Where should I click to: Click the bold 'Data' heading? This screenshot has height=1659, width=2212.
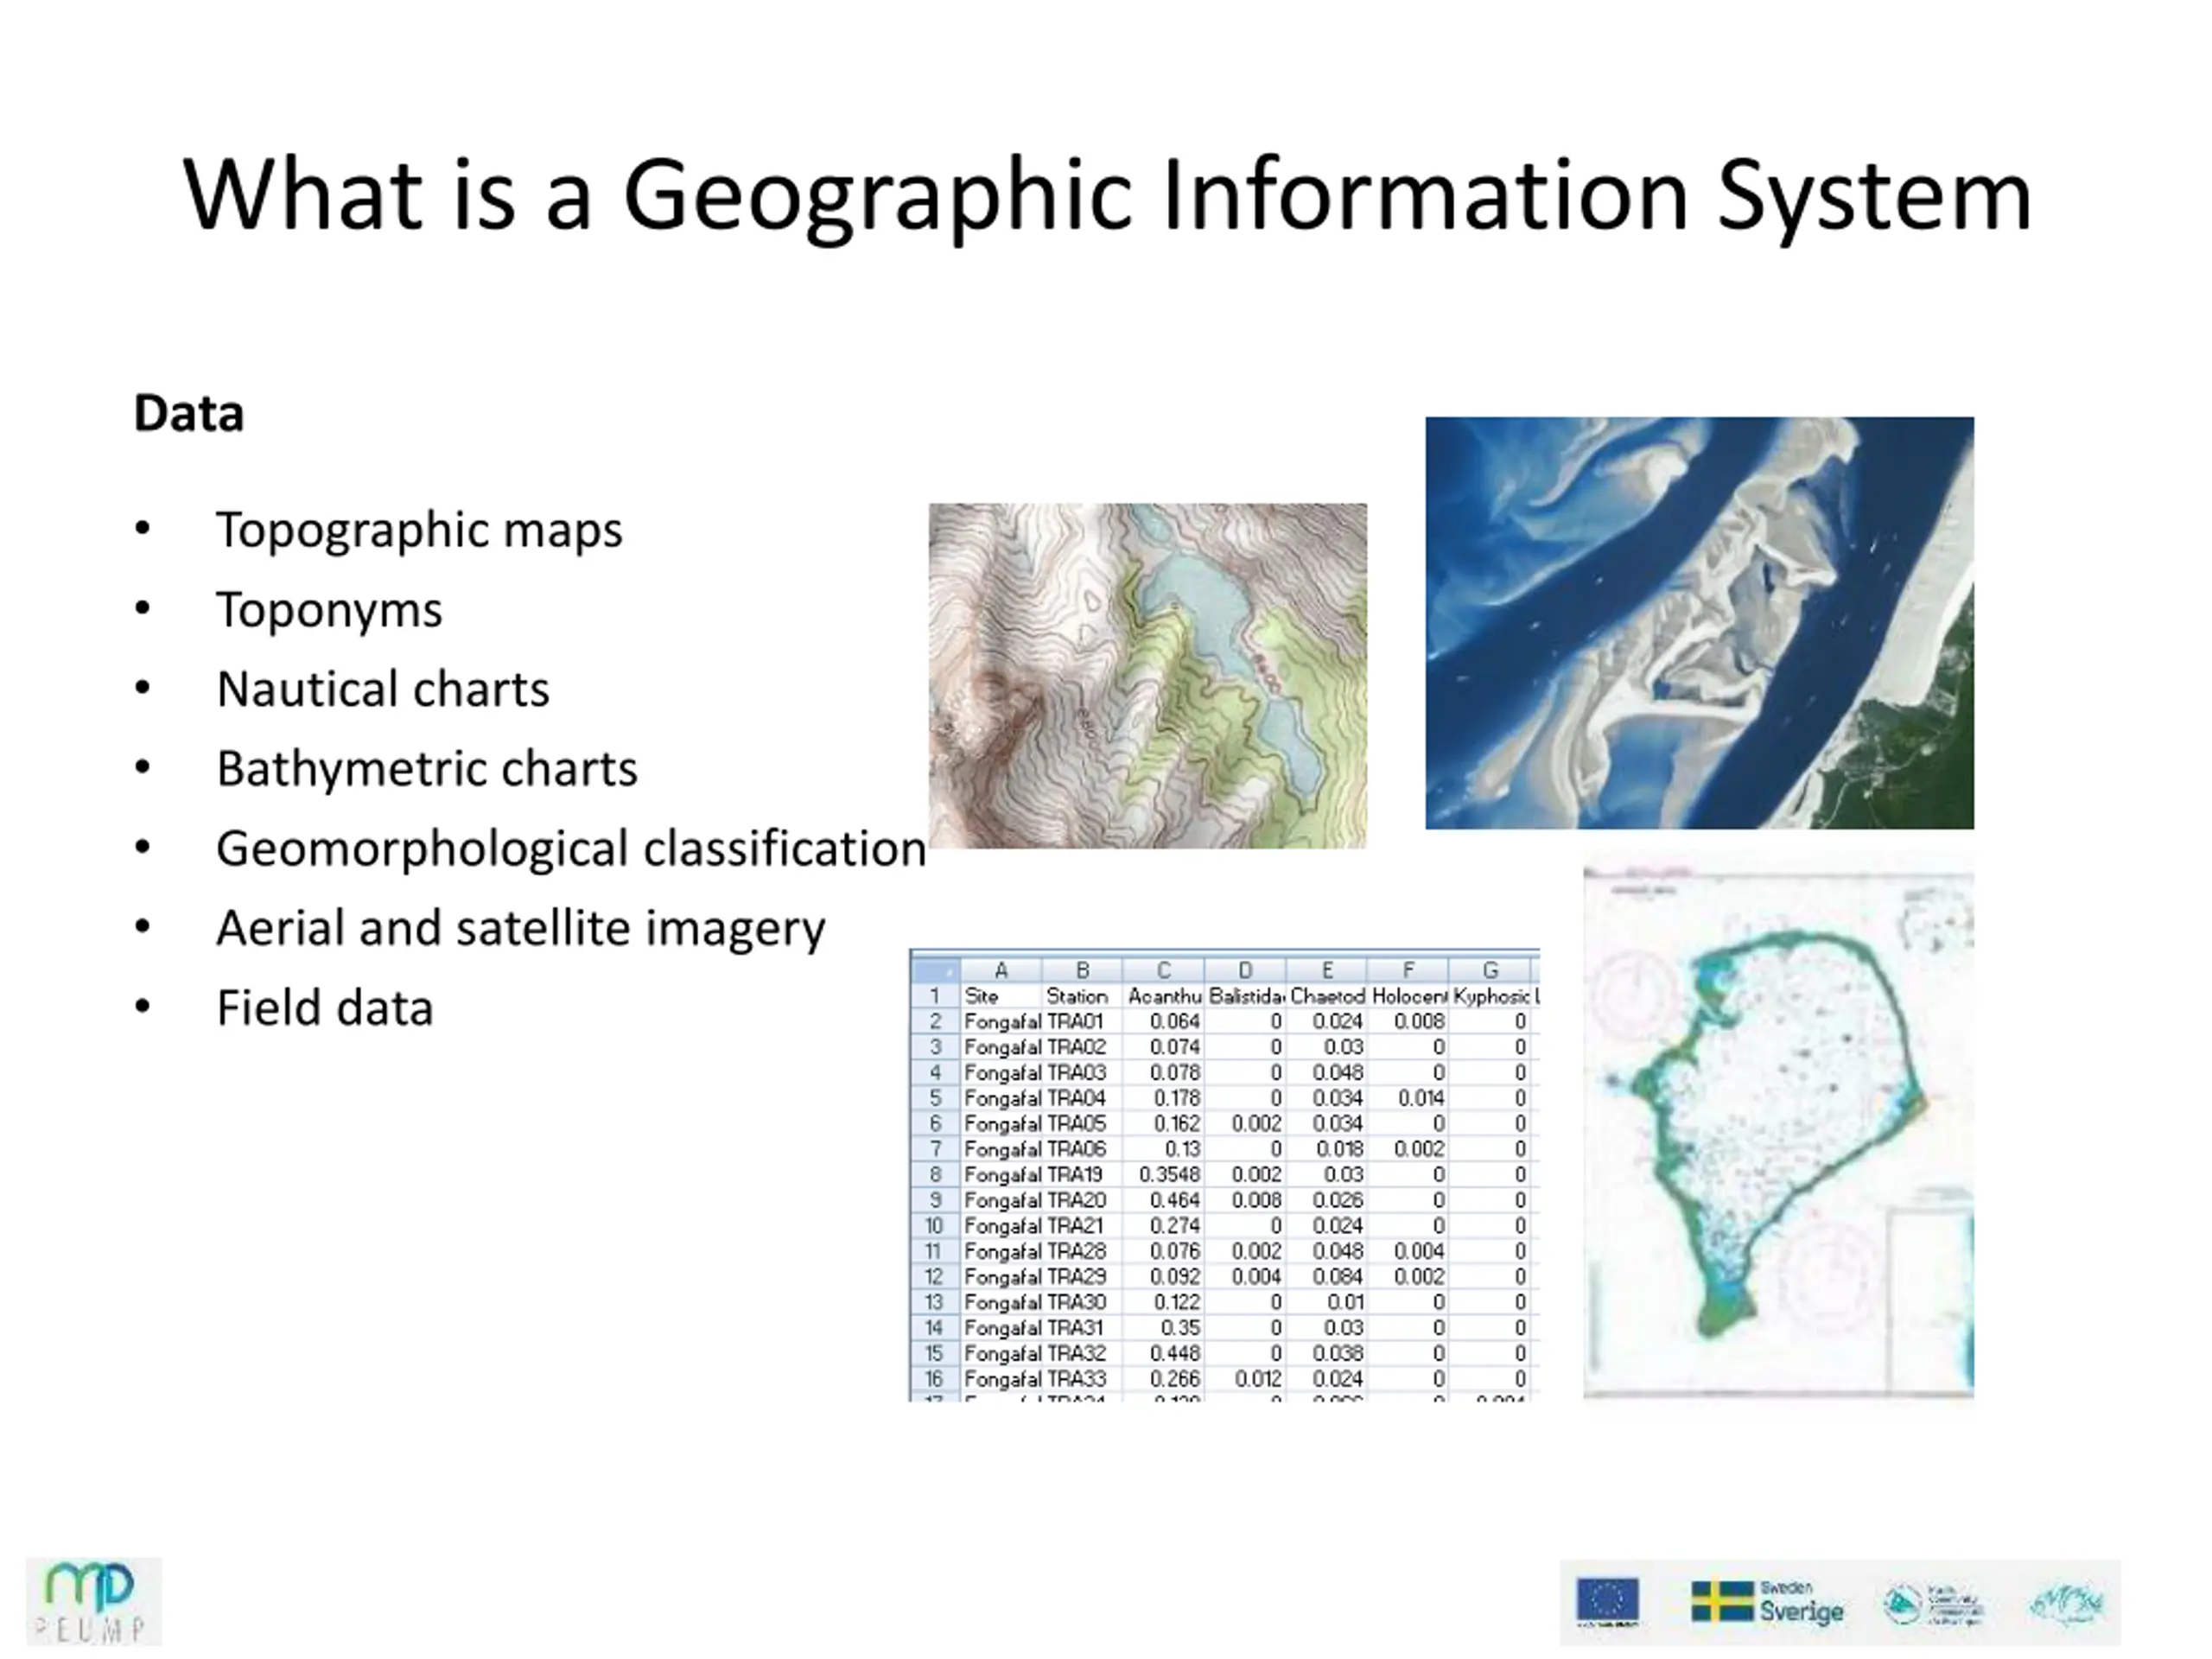click(189, 413)
